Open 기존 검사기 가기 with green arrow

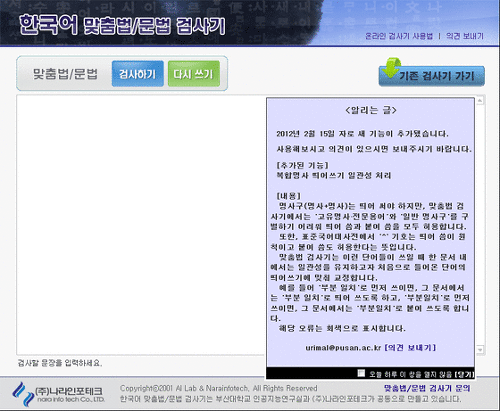point(432,73)
